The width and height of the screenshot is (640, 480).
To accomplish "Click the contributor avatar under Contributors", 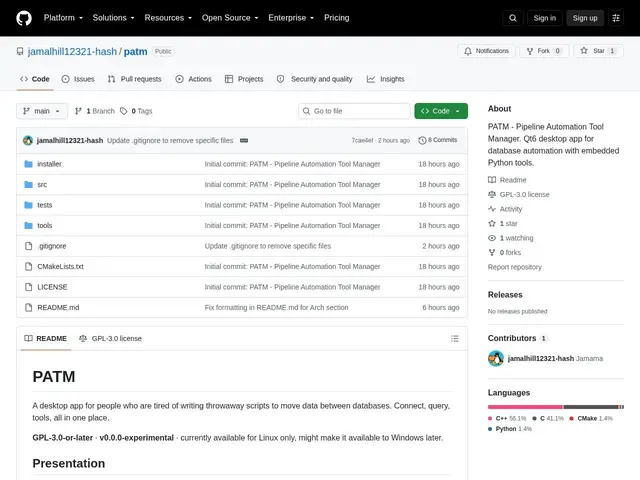I will coord(496,358).
